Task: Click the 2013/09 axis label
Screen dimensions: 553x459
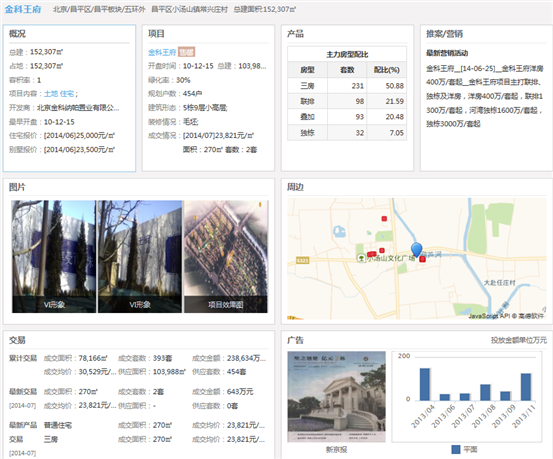Action: click(x=504, y=416)
